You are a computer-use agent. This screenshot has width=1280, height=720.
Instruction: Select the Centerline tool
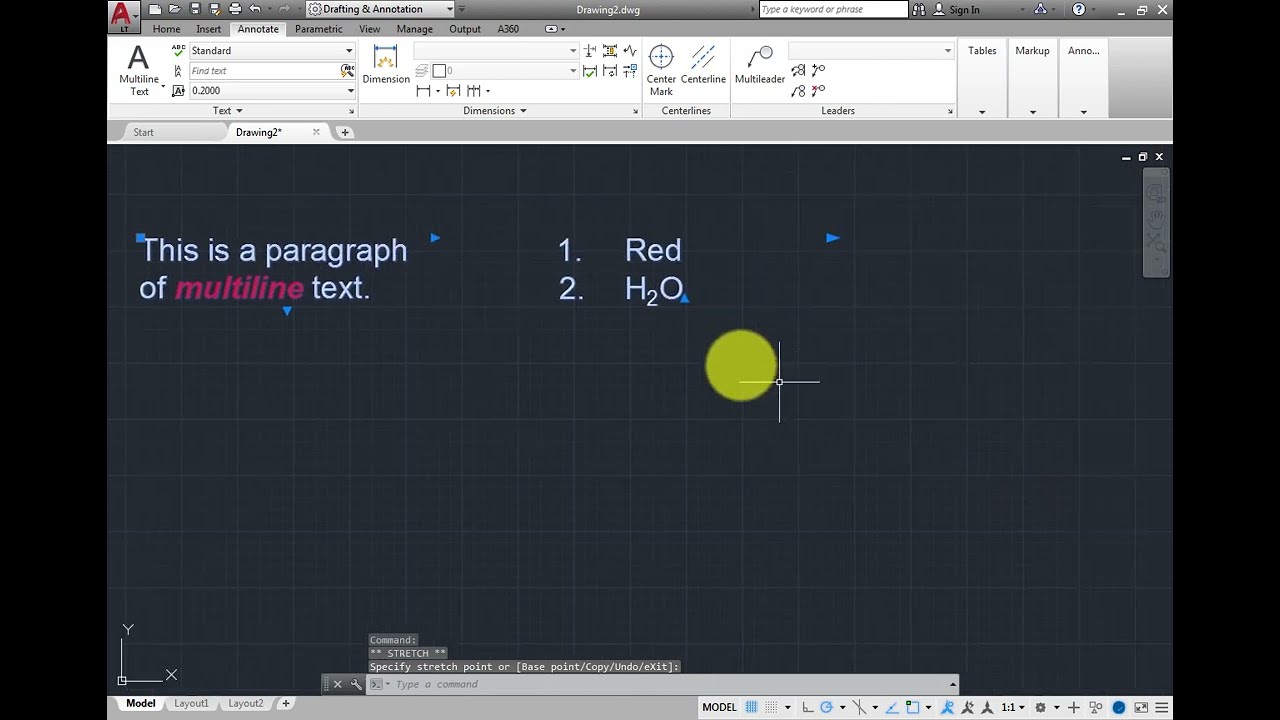click(x=703, y=65)
